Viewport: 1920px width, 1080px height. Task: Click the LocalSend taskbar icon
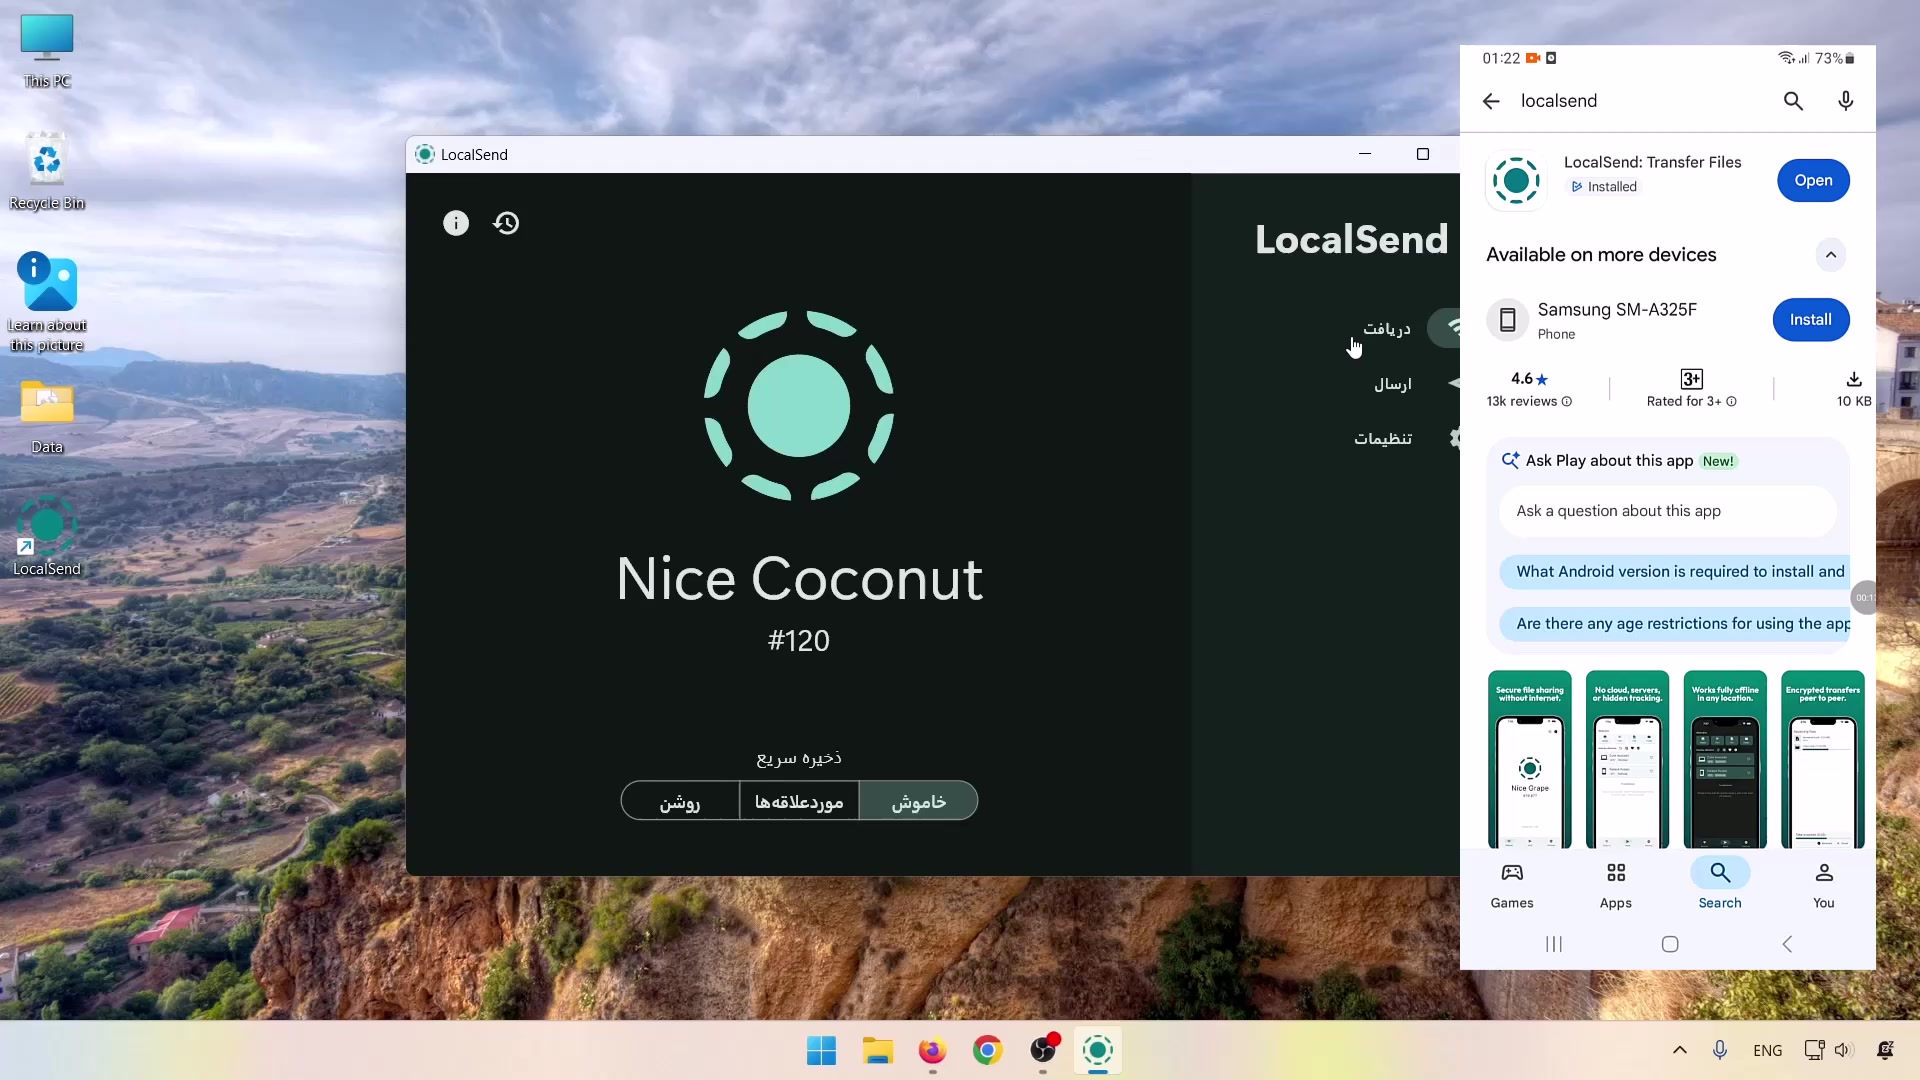pos(1098,1051)
